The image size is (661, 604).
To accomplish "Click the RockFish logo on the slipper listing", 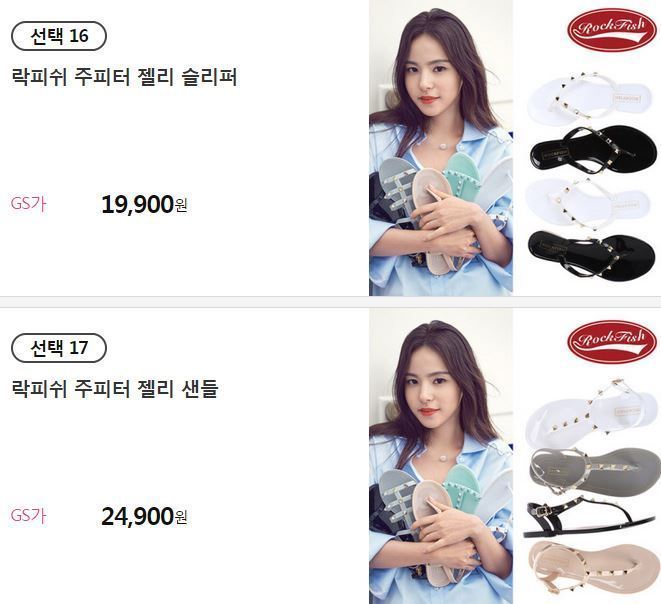I will tap(612, 29).
